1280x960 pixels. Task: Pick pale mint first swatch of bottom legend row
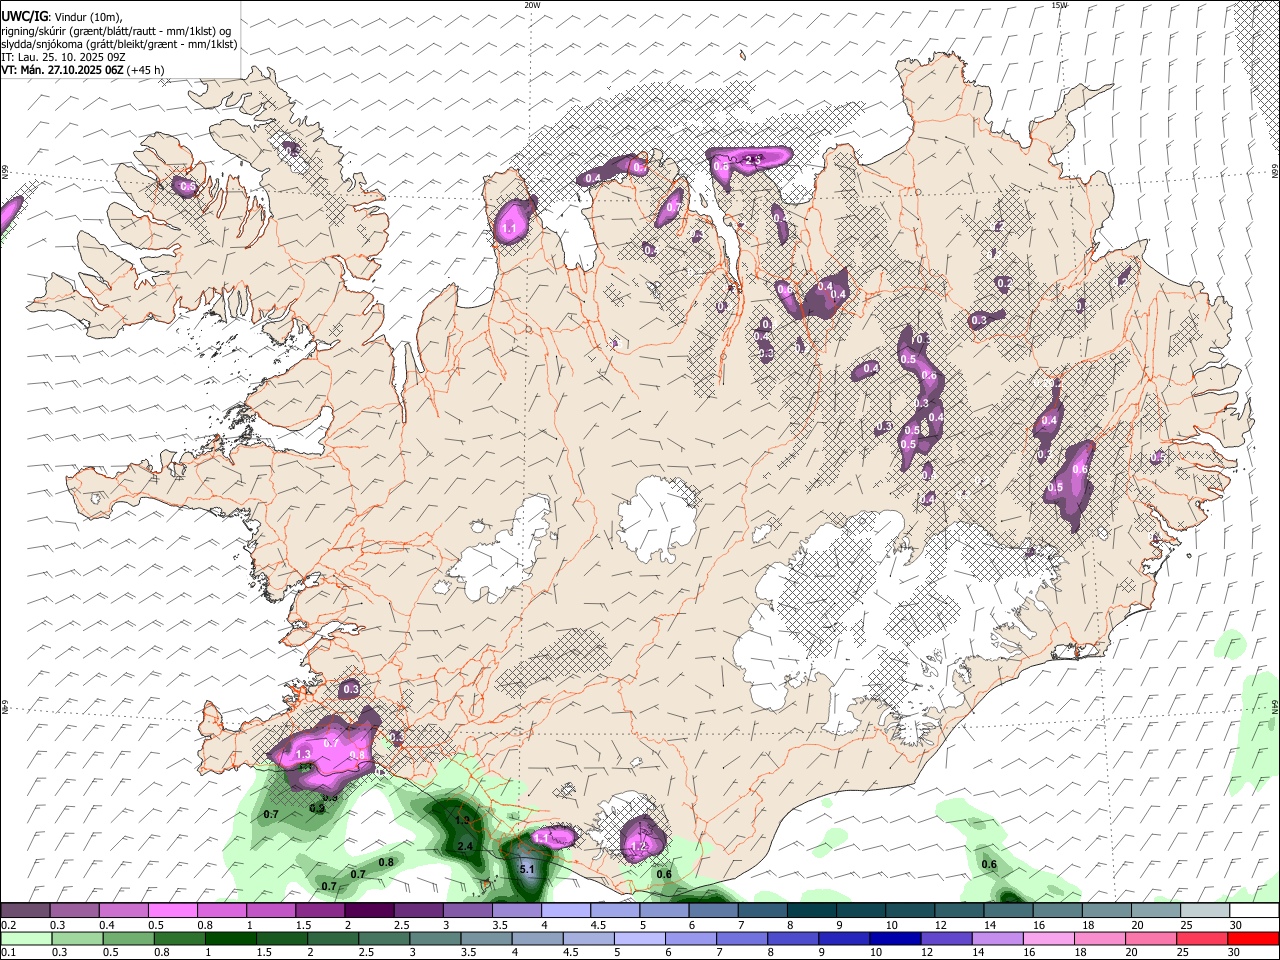click(x=25, y=938)
